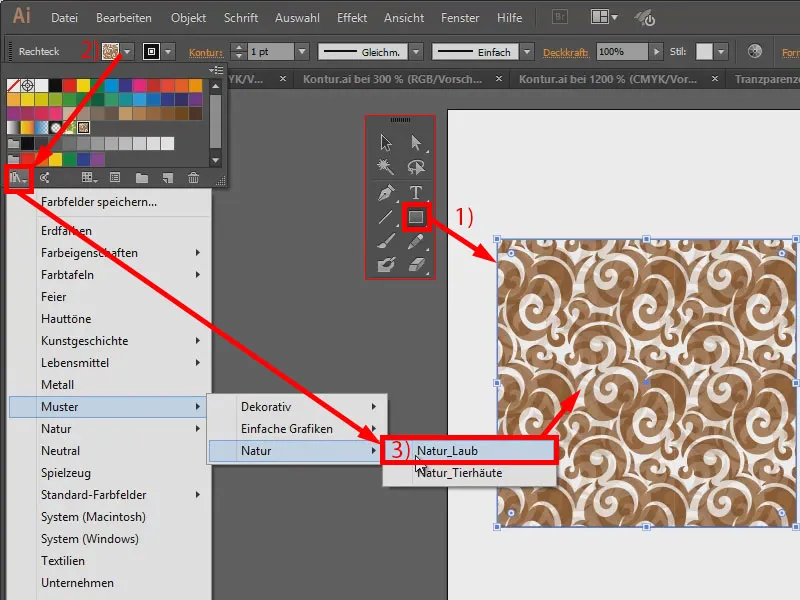Select the Magic Wand tool
The image size is (800, 600).
(386, 167)
